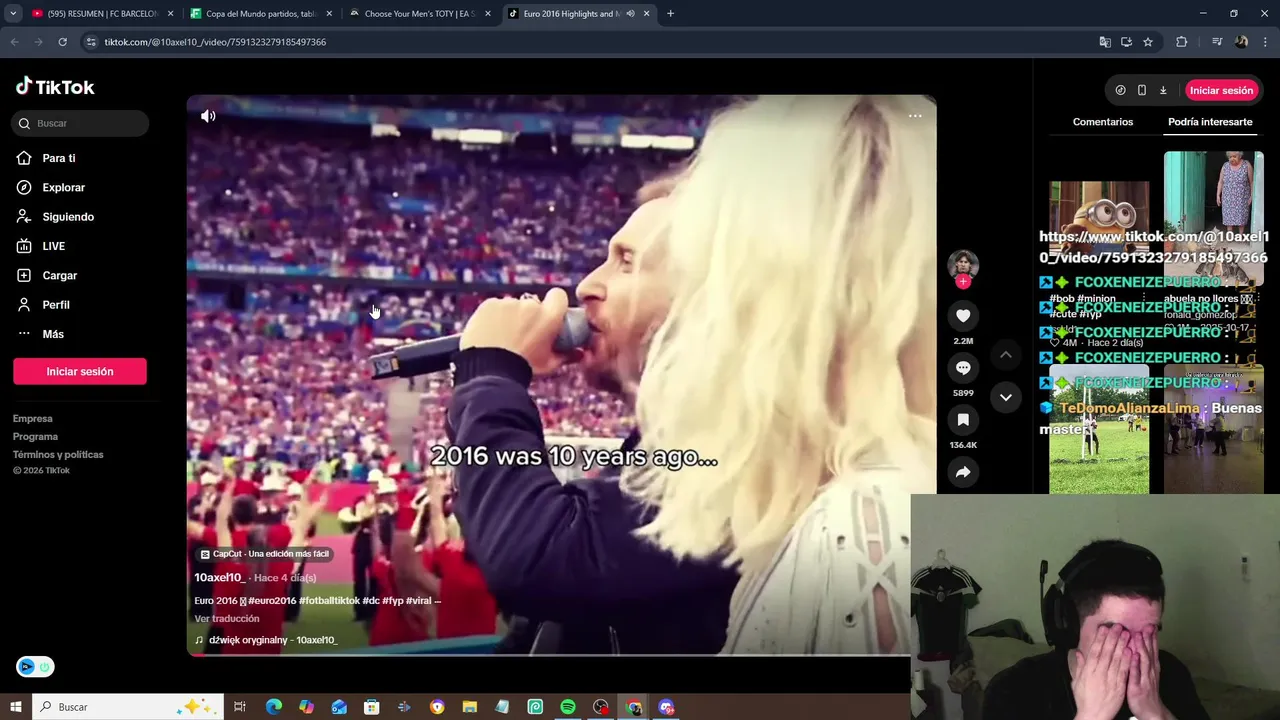This screenshot has height=720, width=1280.
Task: Bookmark this page with the star
Action: pyautogui.click(x=1148, y=42)
